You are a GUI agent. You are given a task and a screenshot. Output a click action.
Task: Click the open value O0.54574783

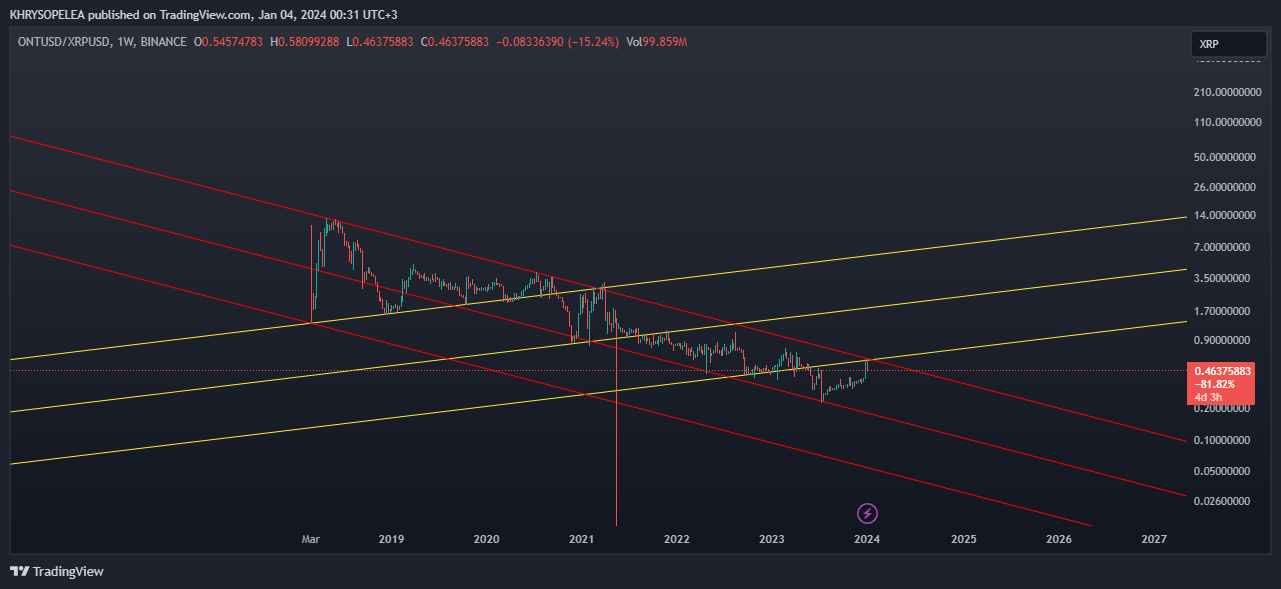click(229, 42)
